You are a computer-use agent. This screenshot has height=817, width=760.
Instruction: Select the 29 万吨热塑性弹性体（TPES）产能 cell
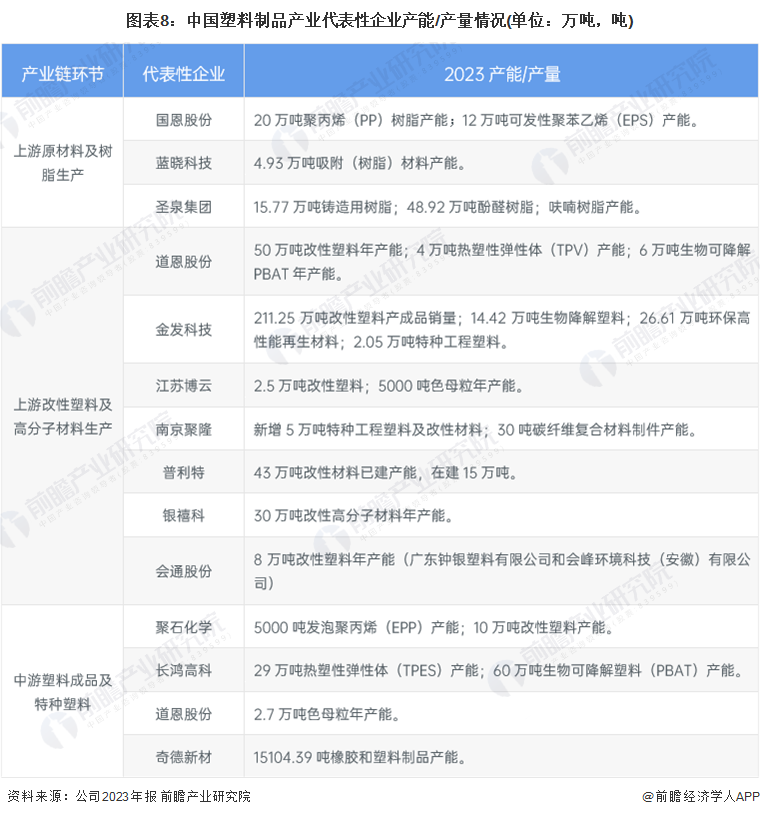[501, 670]
